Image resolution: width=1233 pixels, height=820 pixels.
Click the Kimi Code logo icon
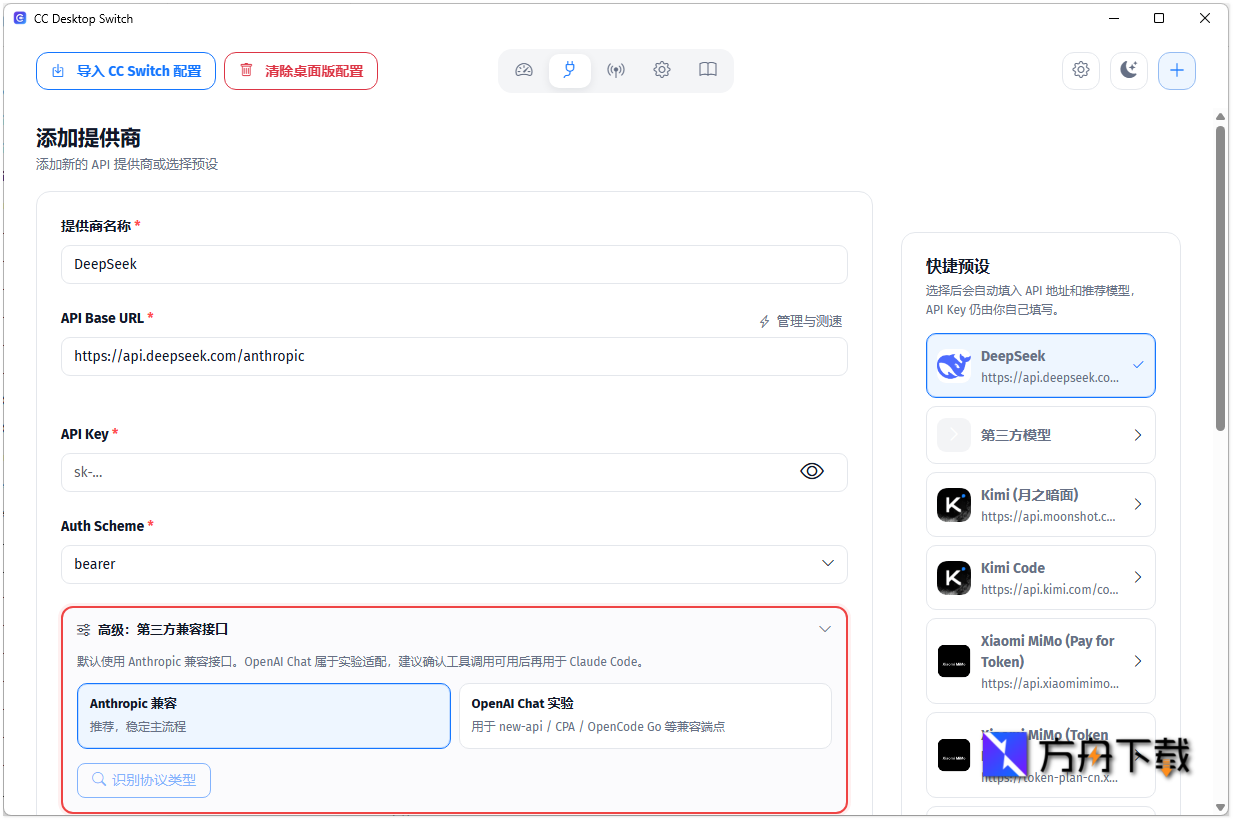[954, 578]
